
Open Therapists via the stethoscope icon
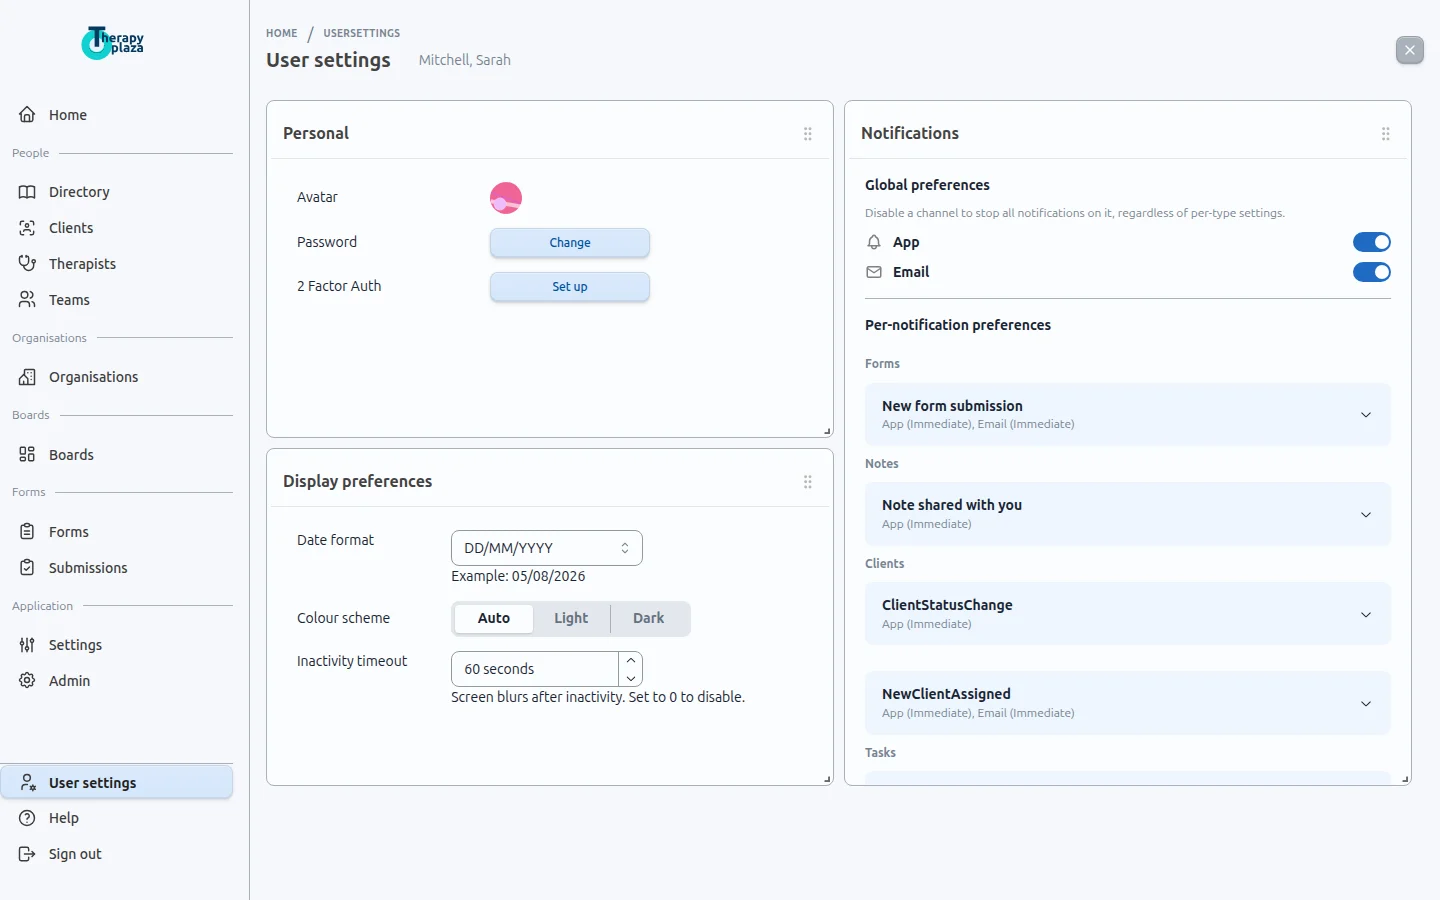pyautogui.click(x=27, y=264)
